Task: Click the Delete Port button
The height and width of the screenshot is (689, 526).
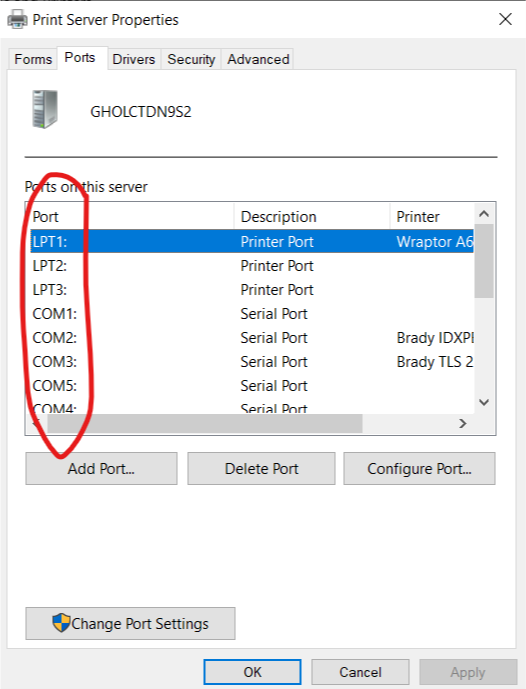Action: tap(261, 468)
